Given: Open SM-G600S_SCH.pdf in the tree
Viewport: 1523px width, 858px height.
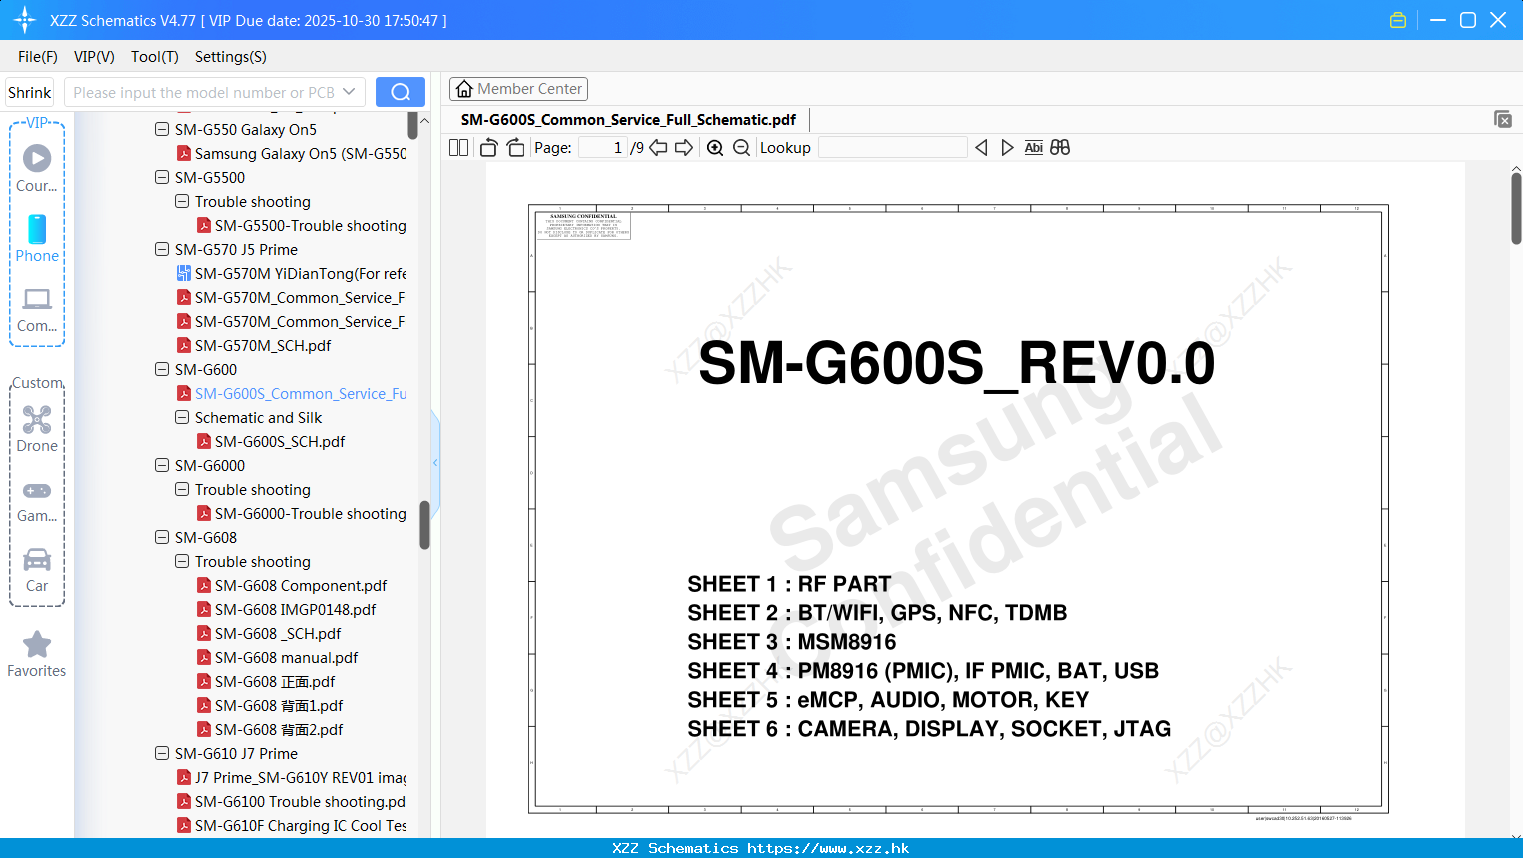Looking at the screenshot, I should pyautogui.click(x=280, y=441).
